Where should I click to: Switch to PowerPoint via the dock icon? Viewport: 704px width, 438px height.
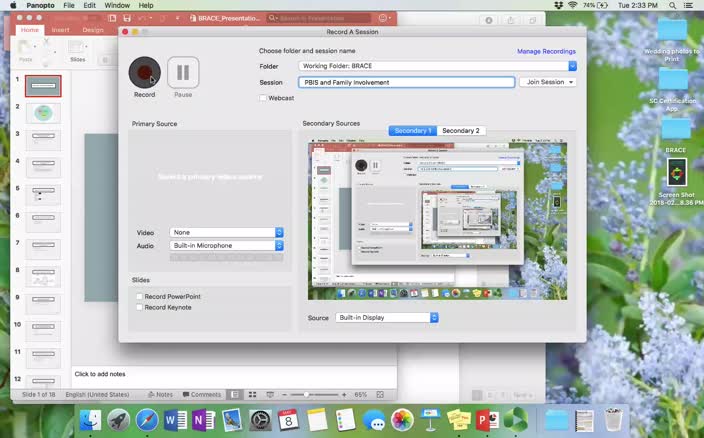tap(487, 420)
